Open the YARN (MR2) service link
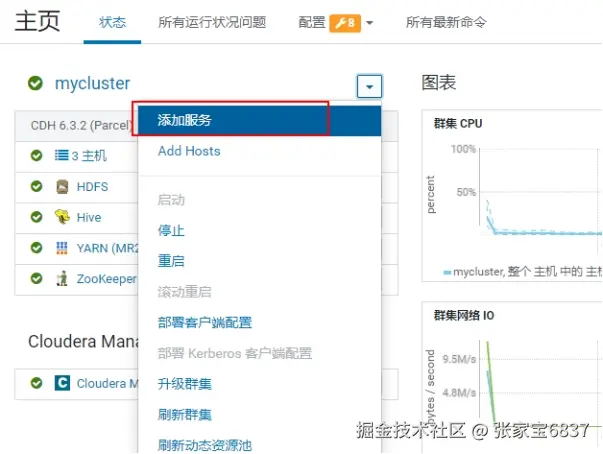This screenshot has width=603, height=454. pyautogui.click(x=107, y=248)
